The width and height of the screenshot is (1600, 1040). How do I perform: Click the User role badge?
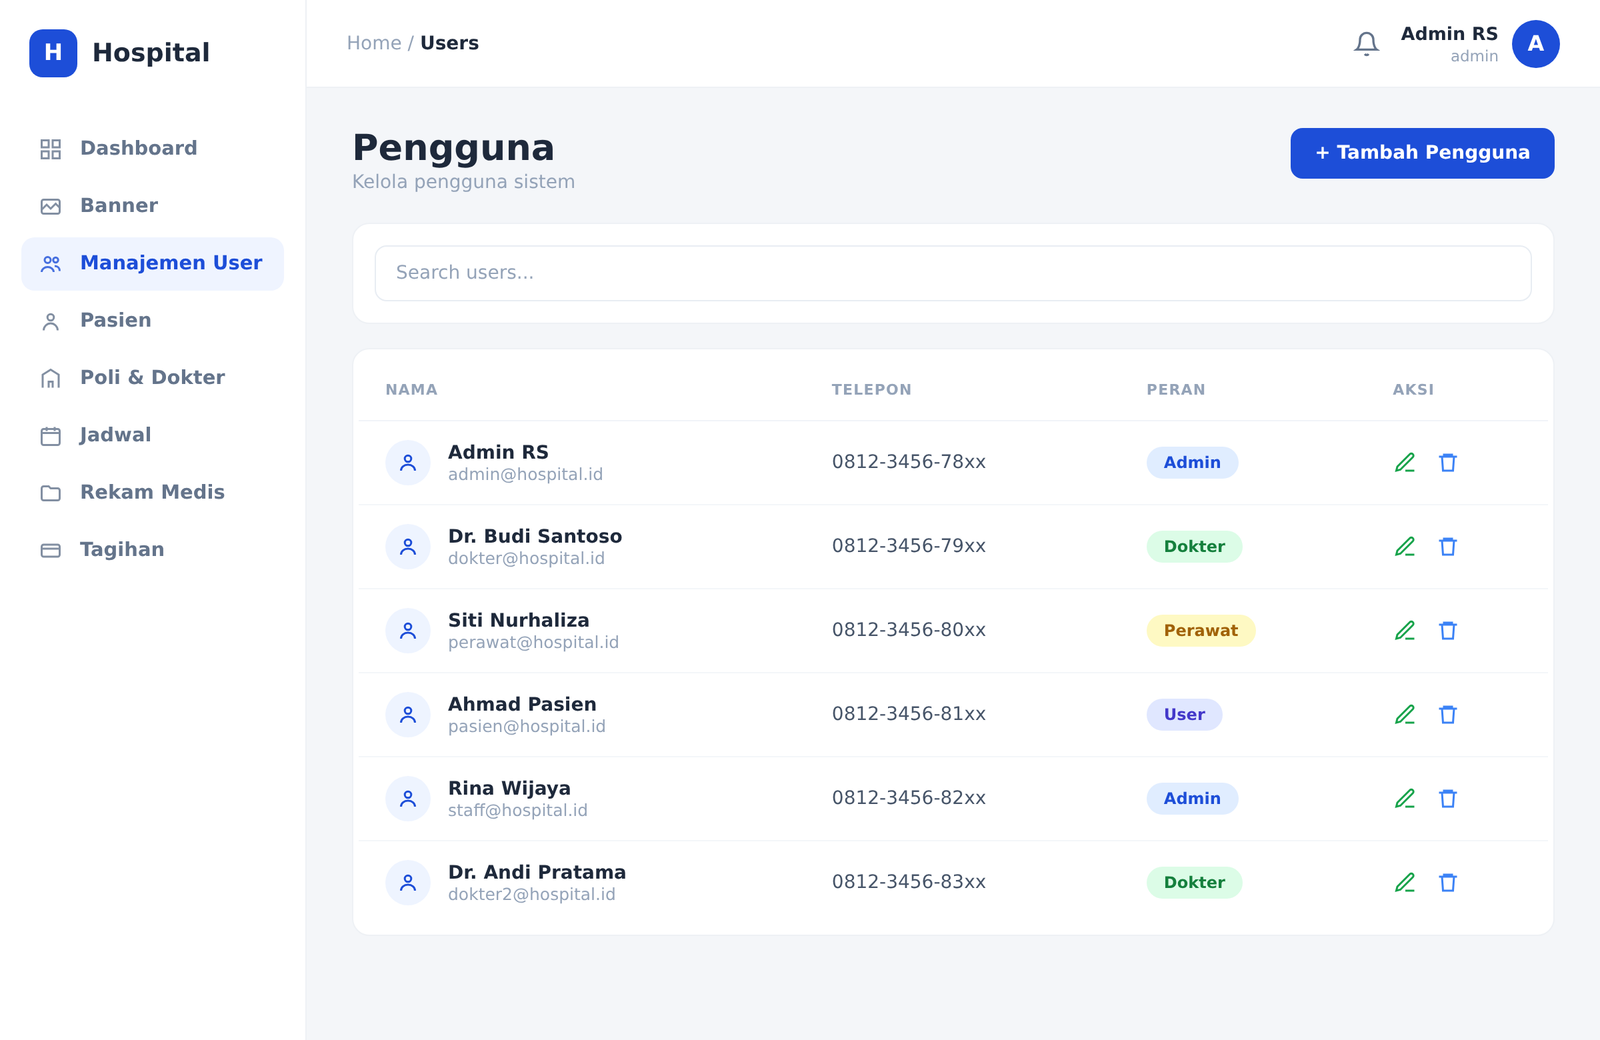pos(1184,714)
